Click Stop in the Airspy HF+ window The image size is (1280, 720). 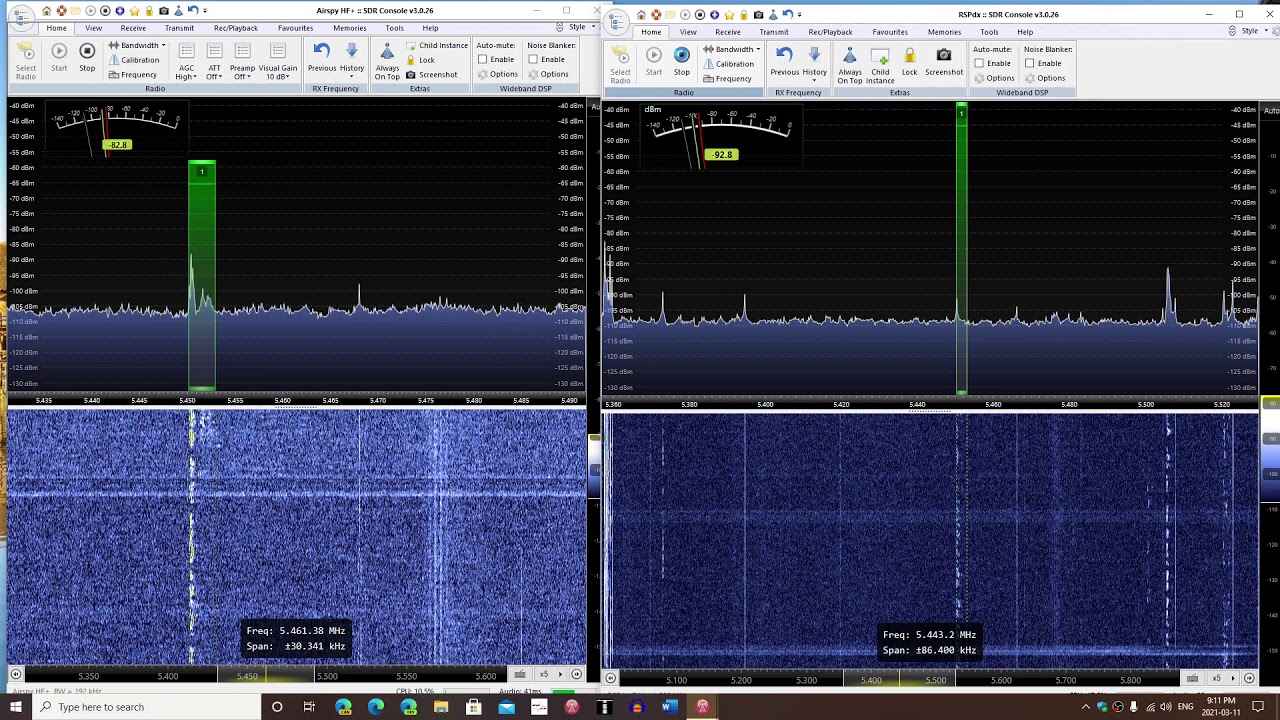click(87, 57)
